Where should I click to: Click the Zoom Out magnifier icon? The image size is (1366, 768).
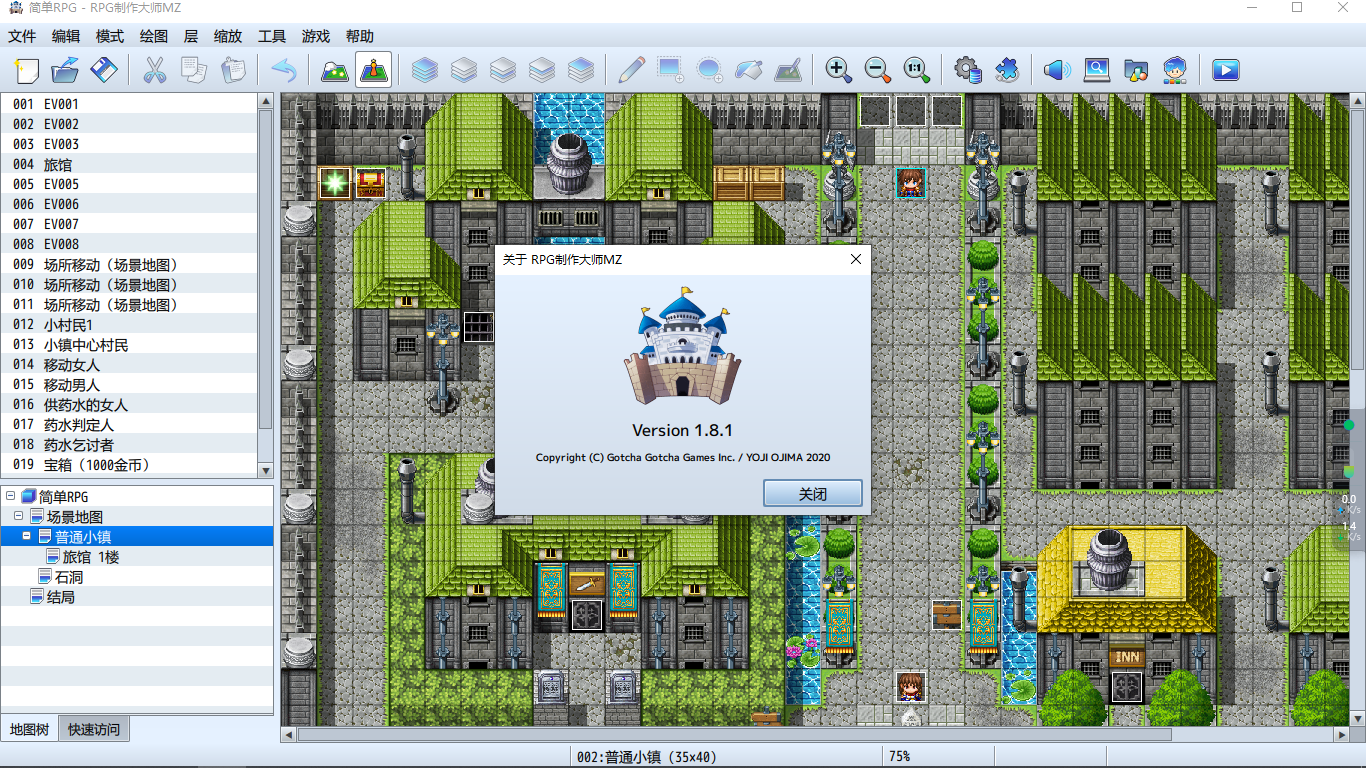(x=877, y=70)
